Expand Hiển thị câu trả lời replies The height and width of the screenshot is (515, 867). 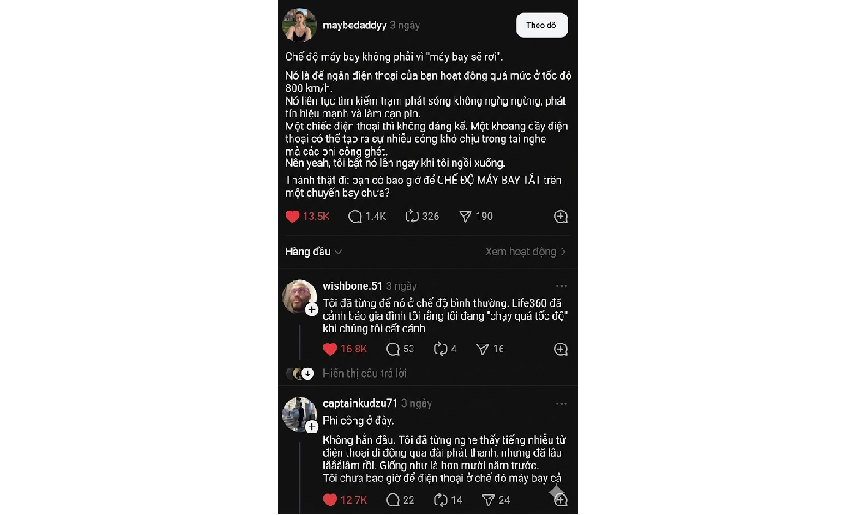coord(364,373)
